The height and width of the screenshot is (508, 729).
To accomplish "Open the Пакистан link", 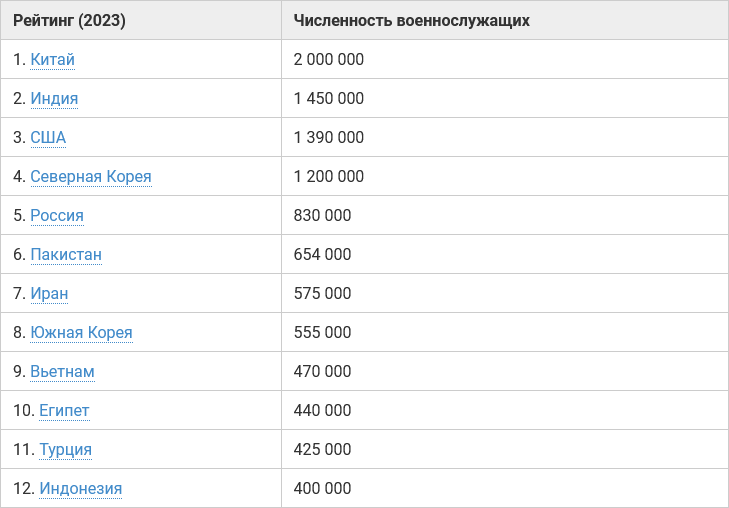I will pos(66,255).
